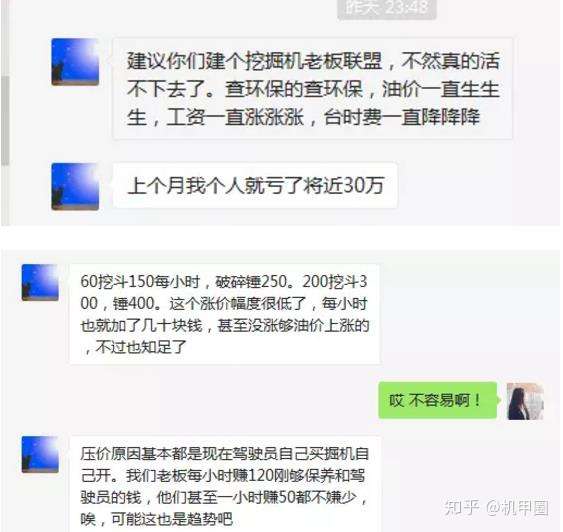Click the timestamp label at the top
This screenshot has height=532, width=563.
(x=387, y=9)
